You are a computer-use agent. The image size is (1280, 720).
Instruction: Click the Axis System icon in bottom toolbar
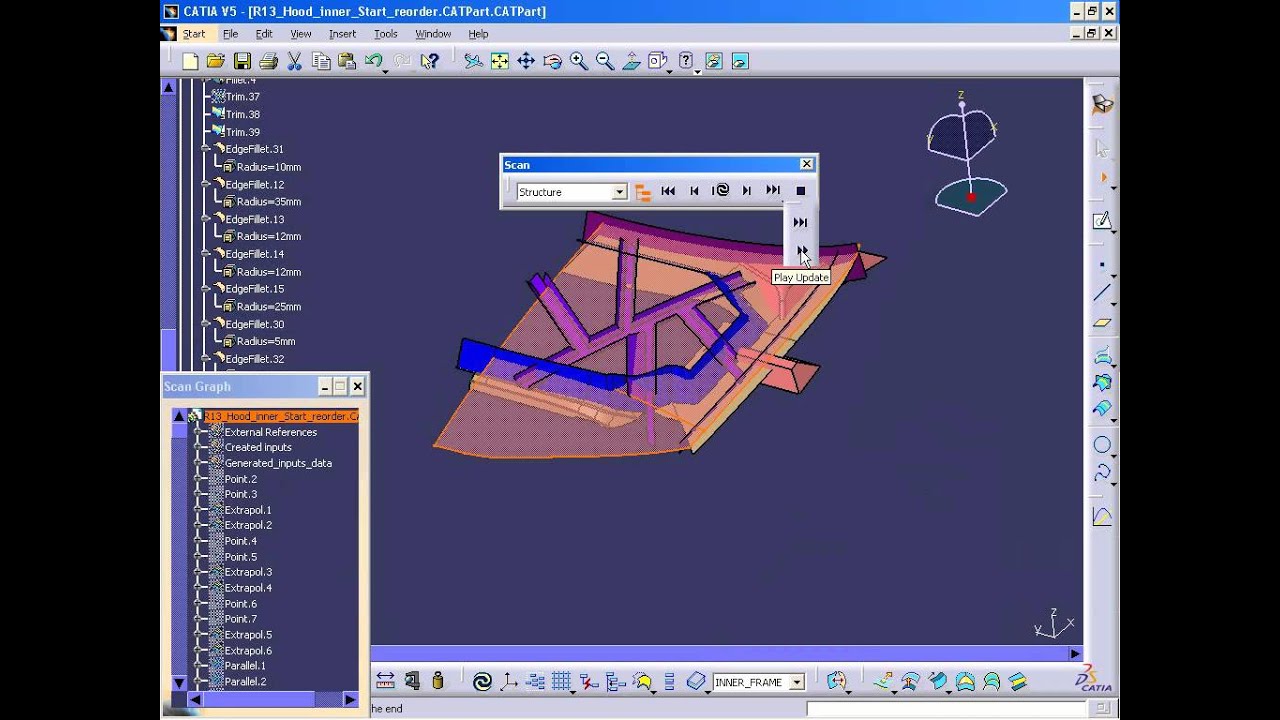coord(509,681)
